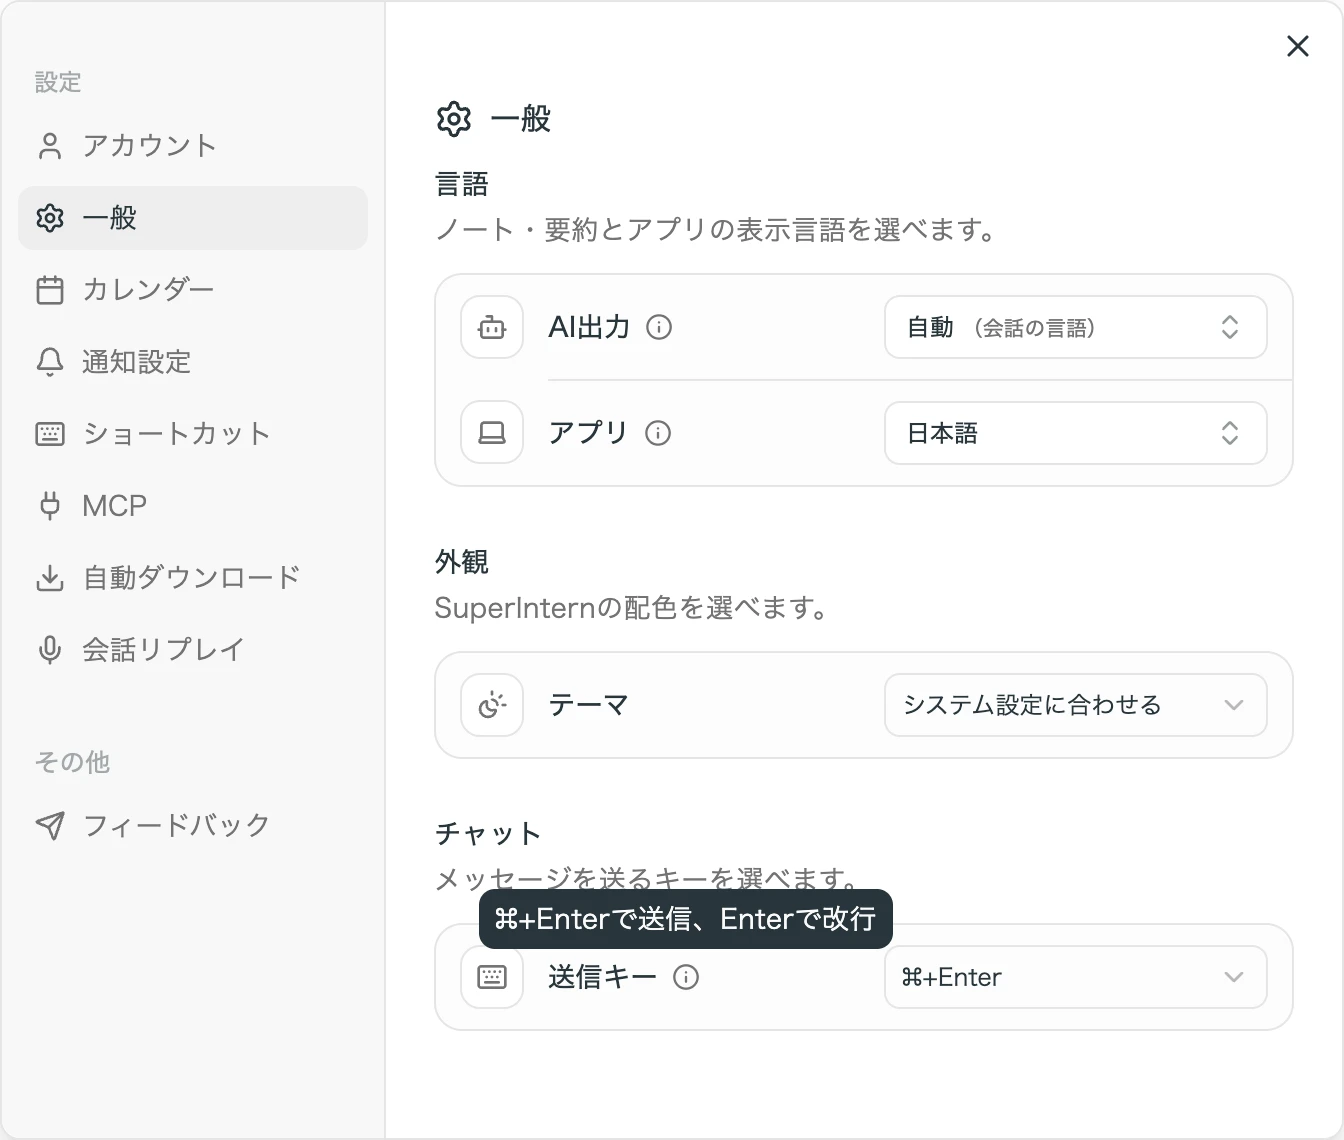Click the 外観 section heading

[x=462, y=562]
